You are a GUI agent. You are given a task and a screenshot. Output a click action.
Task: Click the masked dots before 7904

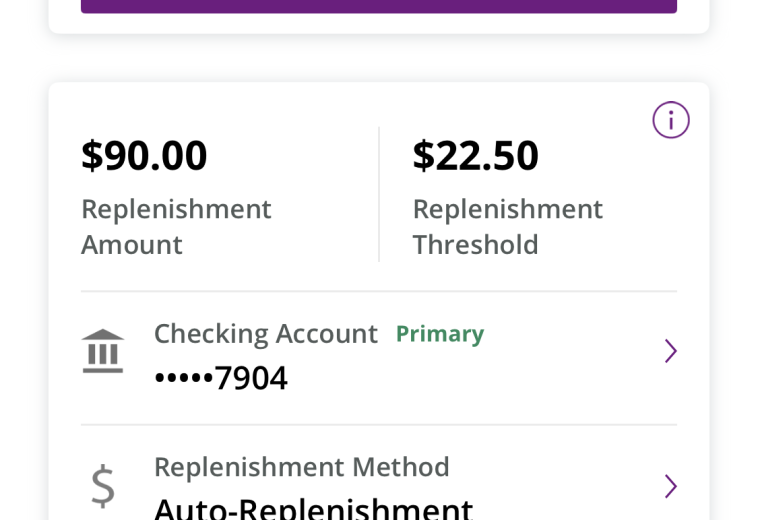coord(183,377)
